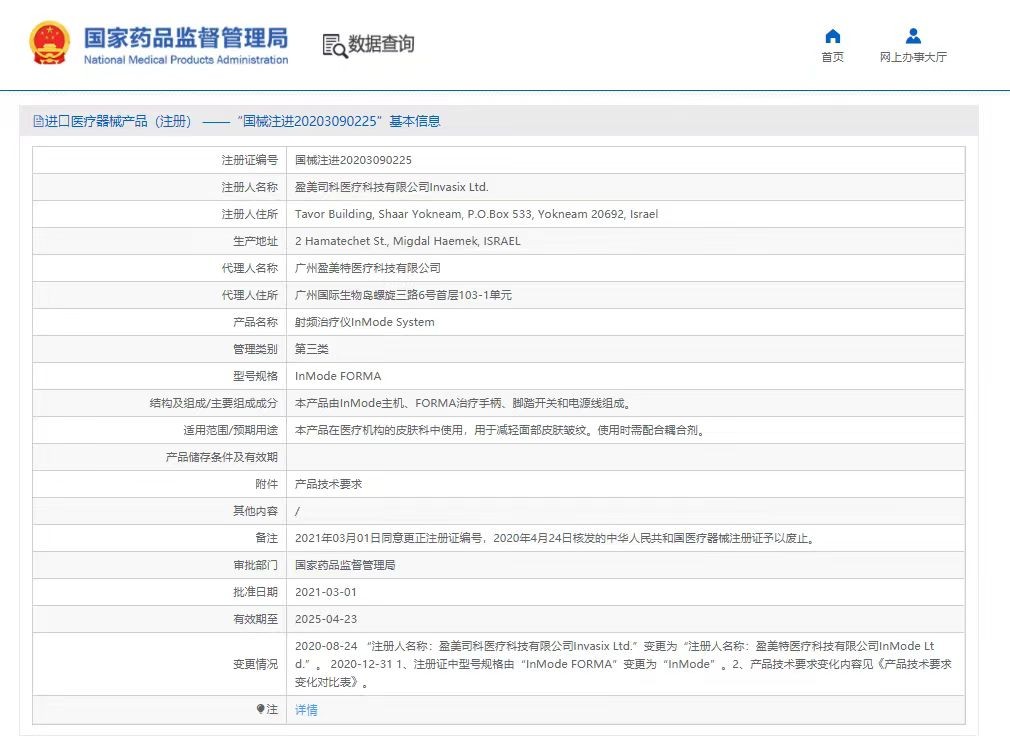This screenshot has width=1010, height=749.
Task: Click the 本产品在医疗机构的皮肤科中使用 scope text
Action: [x=501, y=430]
